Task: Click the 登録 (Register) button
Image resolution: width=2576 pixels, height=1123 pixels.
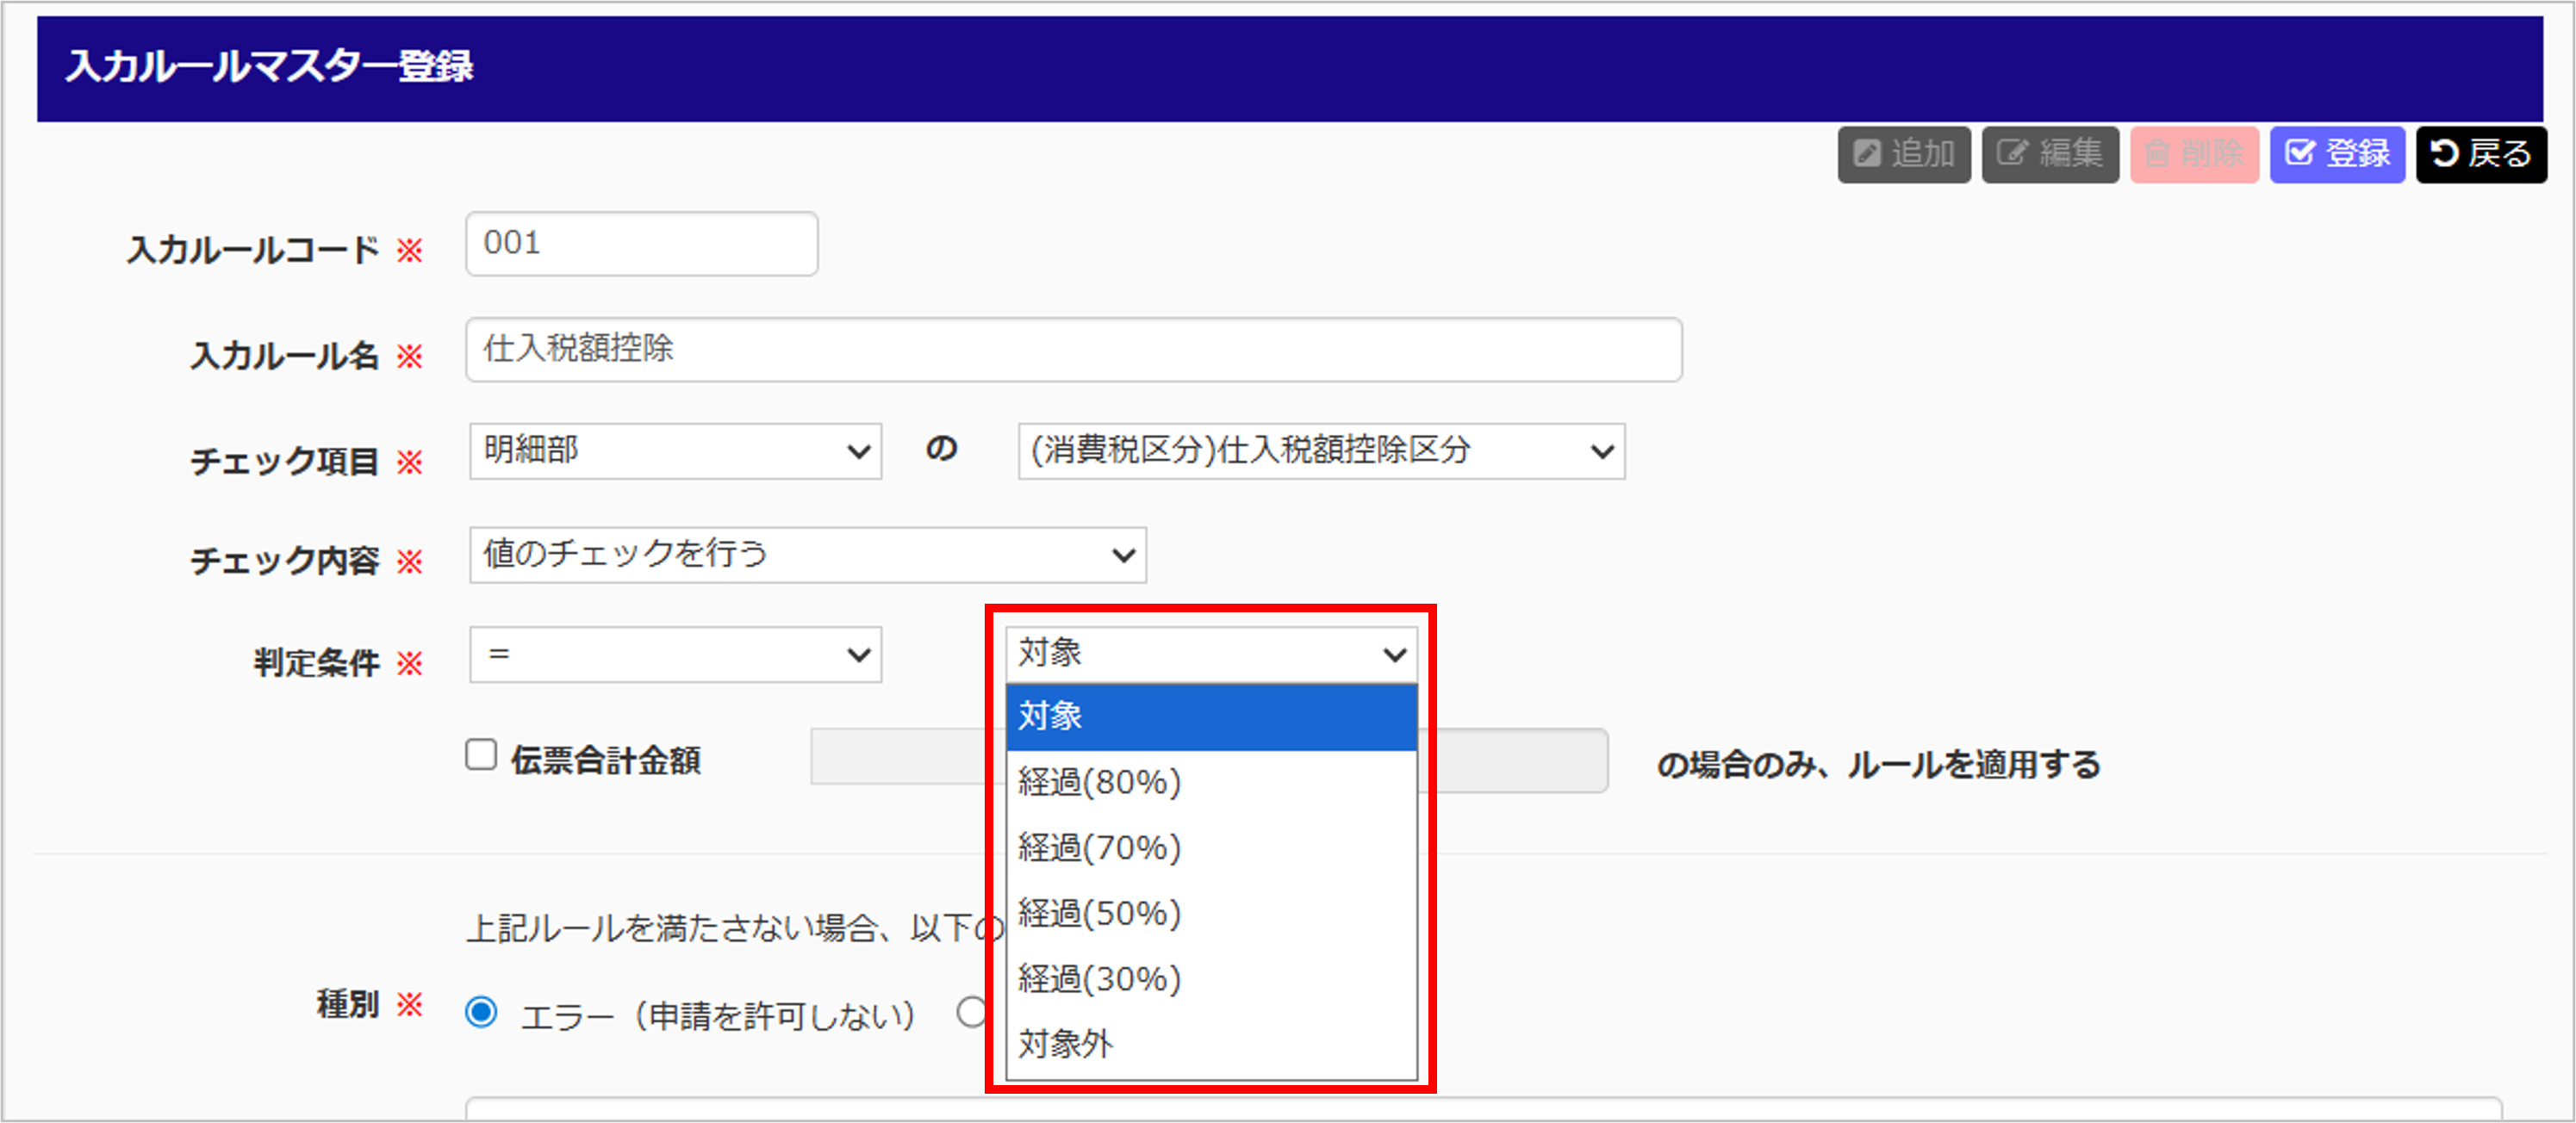Action: 2337,154
